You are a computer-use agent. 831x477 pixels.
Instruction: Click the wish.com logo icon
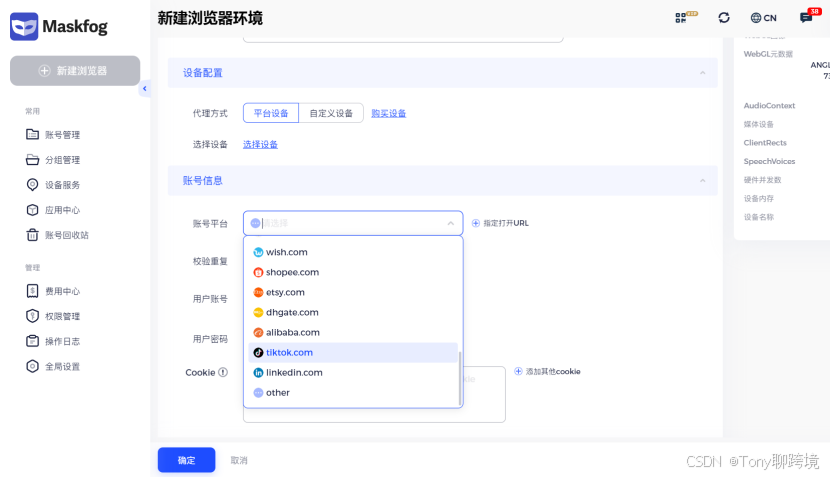[258, 252]
